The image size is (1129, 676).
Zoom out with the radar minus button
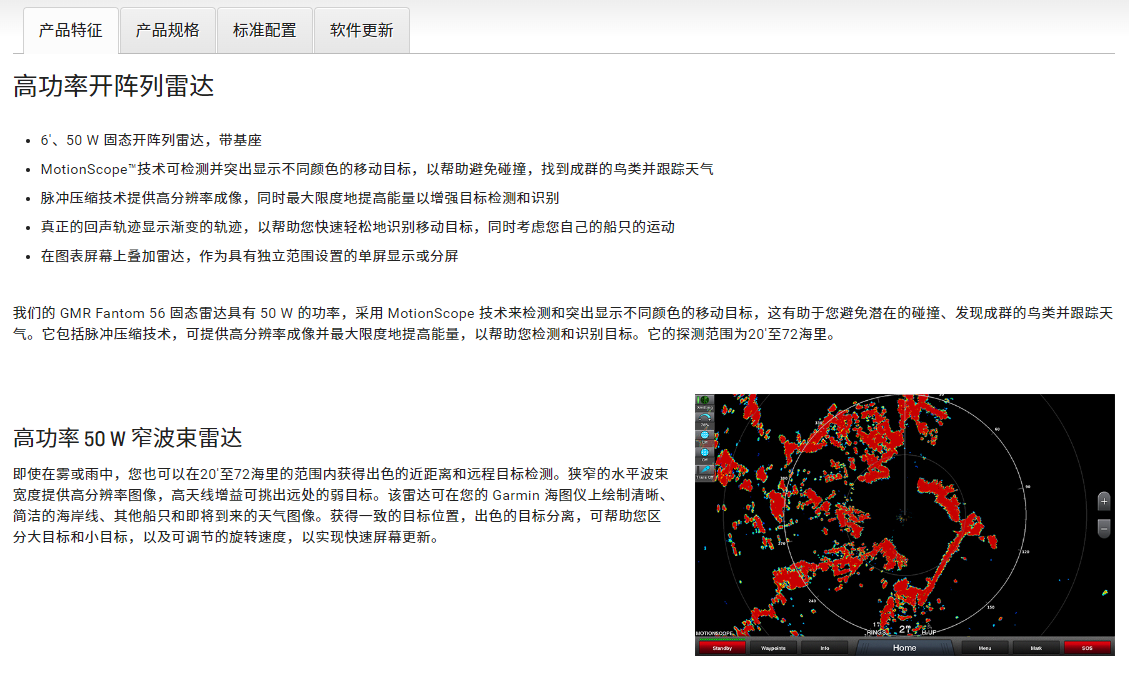[1104, 527]
